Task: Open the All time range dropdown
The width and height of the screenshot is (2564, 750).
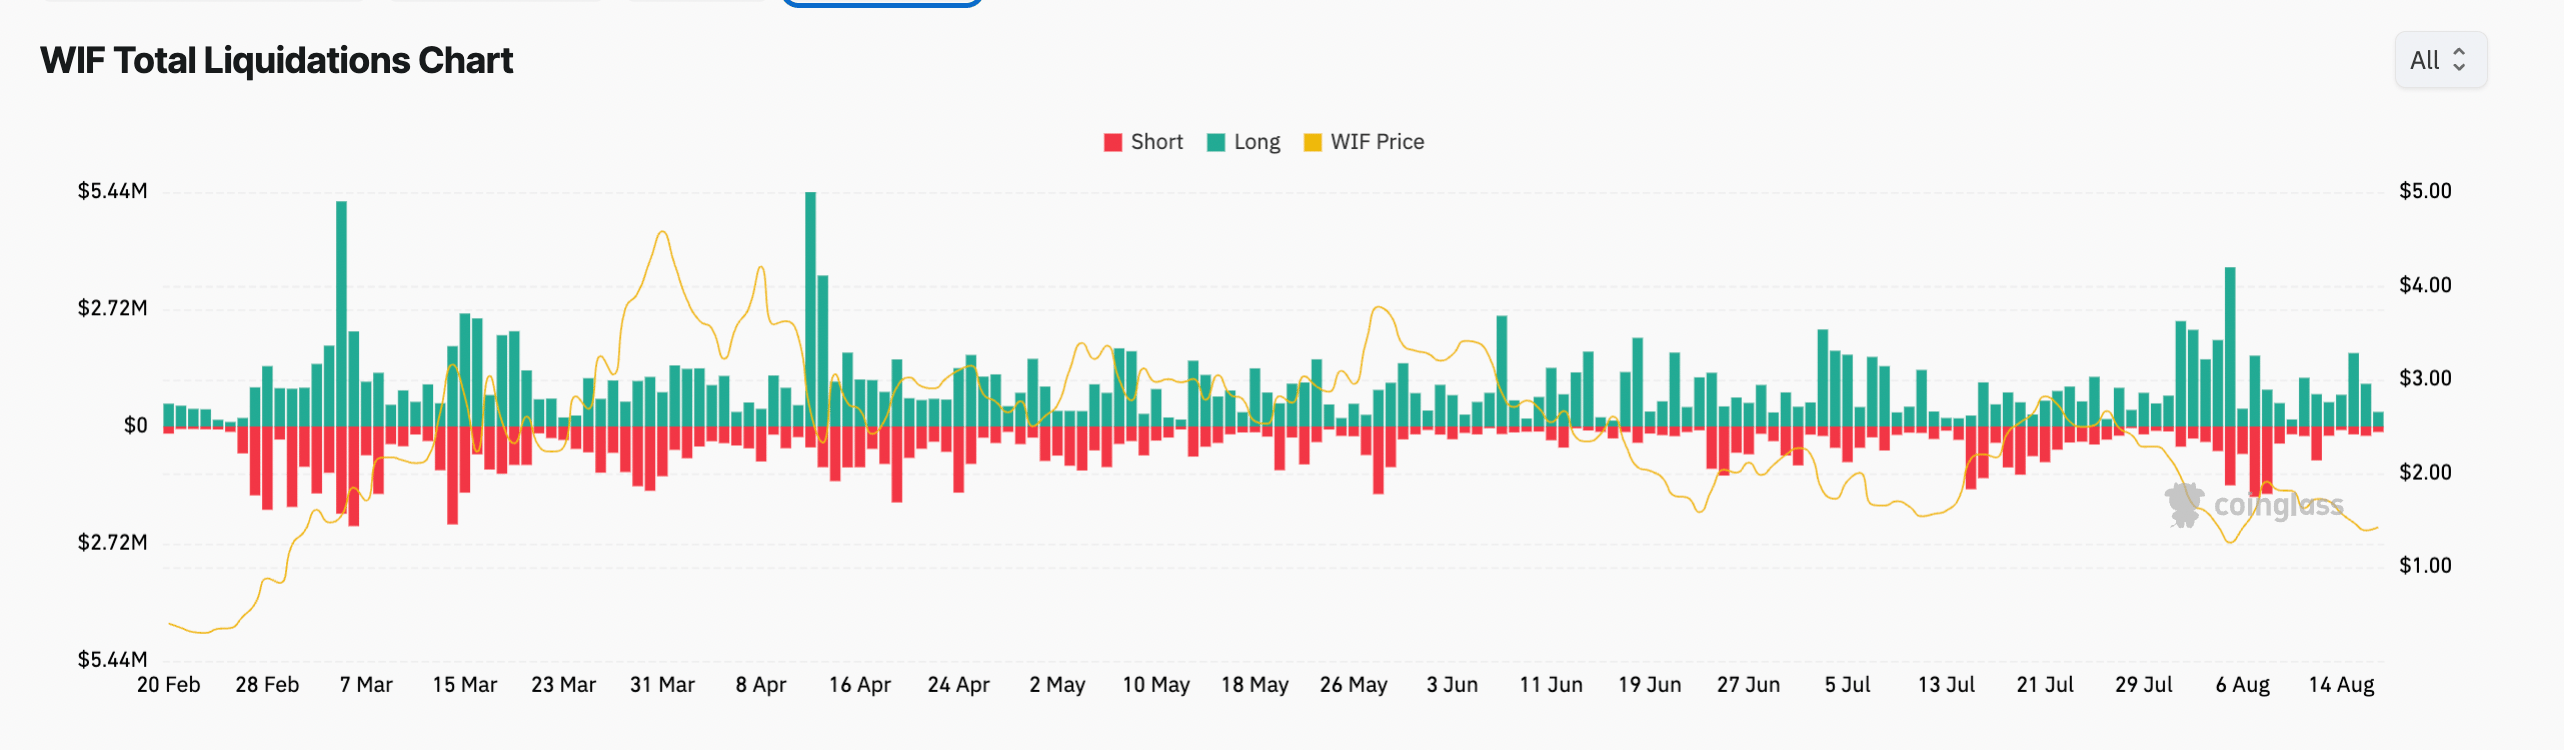Action: tap(2439, 61)
